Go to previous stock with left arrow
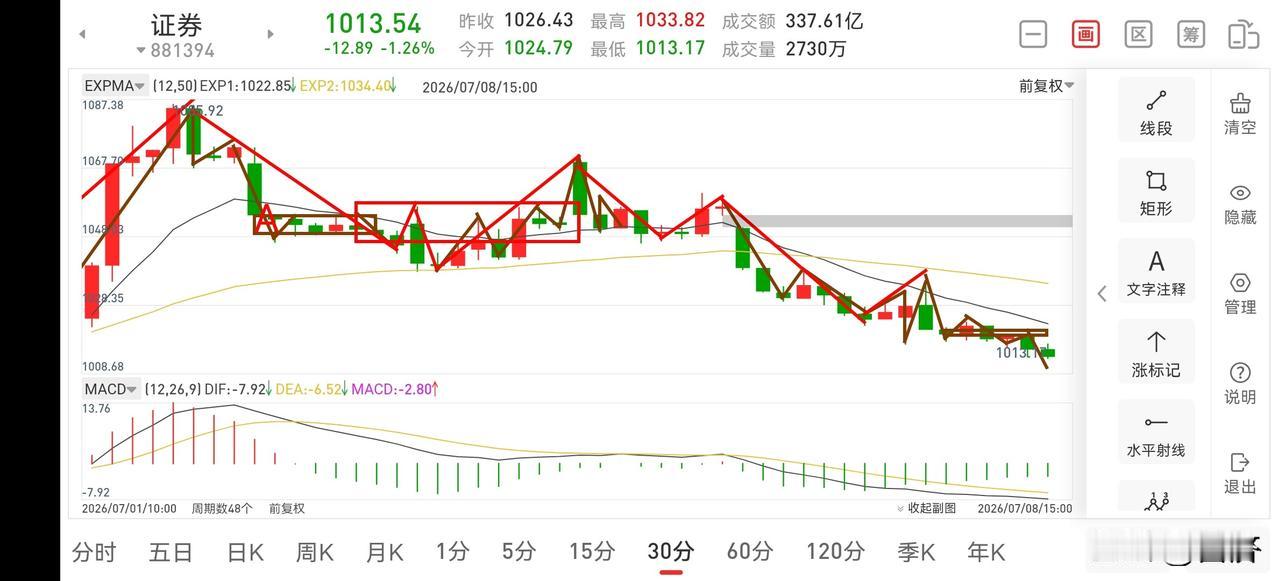Viewport: 1278px width, 581px height. click(82, 34)
